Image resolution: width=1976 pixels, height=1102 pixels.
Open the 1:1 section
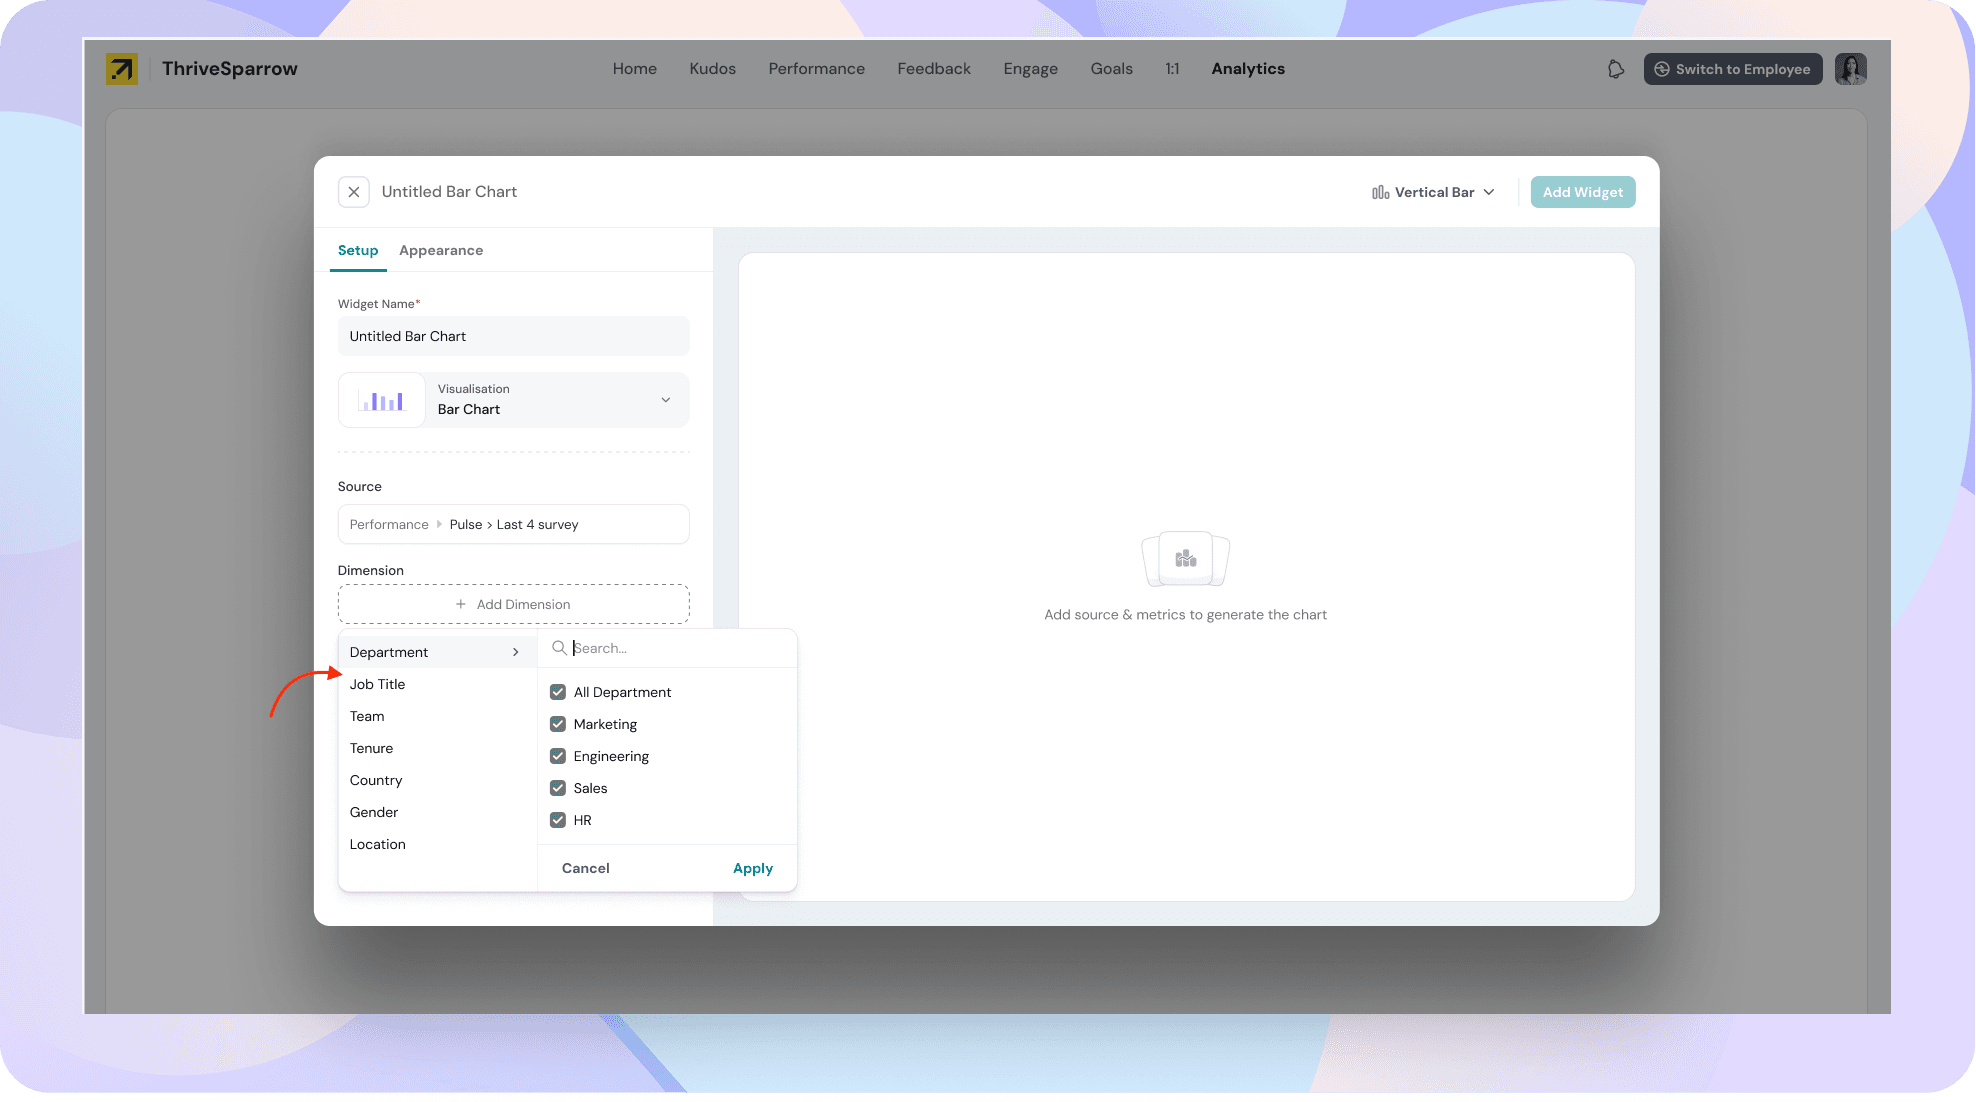(1172, 69)
